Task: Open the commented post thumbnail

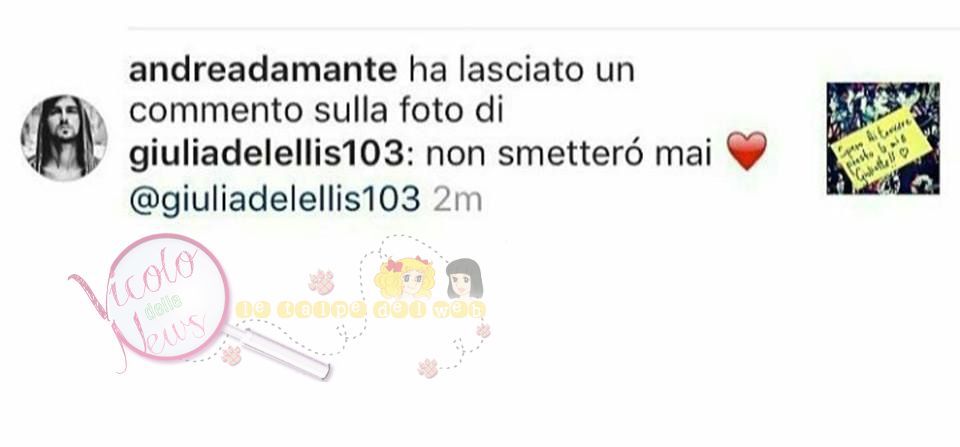Action: (x=883, y=138)
